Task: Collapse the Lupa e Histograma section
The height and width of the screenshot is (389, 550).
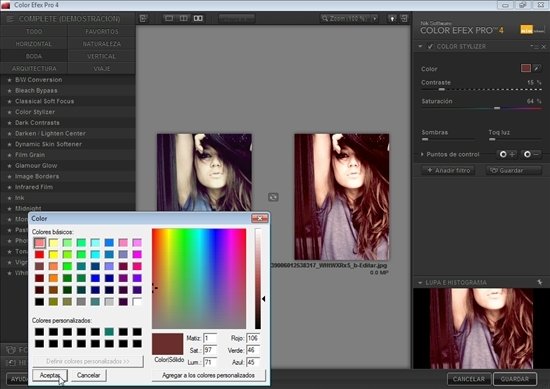Action: [420, 282]
